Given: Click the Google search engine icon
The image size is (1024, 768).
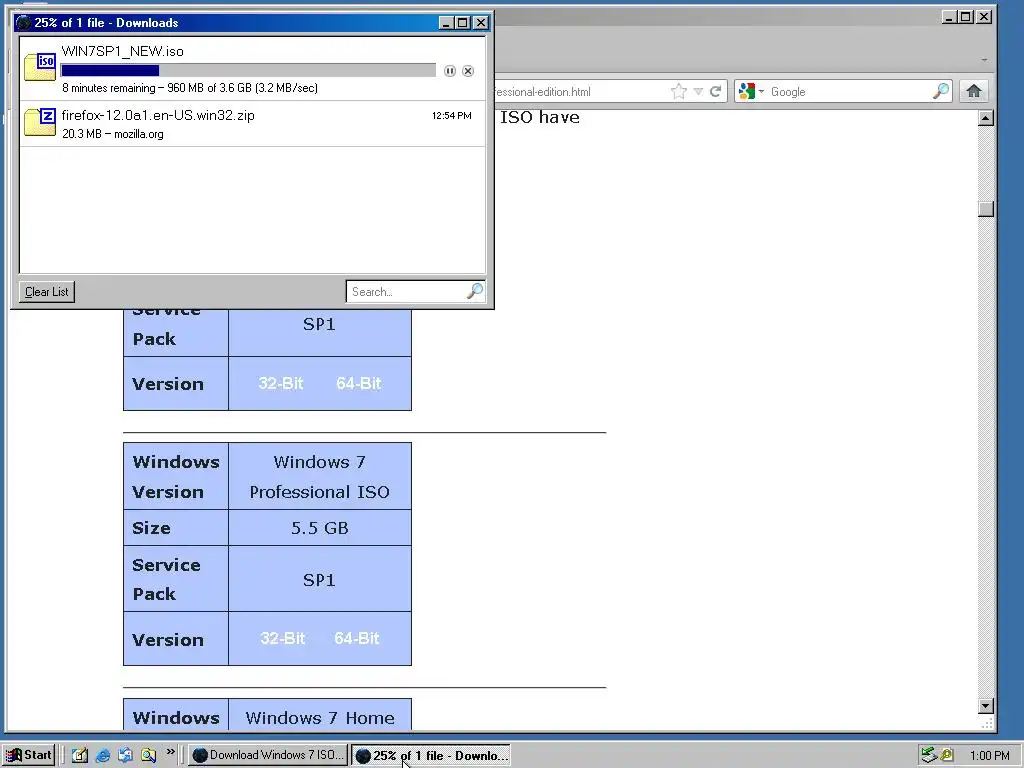Looking at the screenshot, I should pos(747,91).
